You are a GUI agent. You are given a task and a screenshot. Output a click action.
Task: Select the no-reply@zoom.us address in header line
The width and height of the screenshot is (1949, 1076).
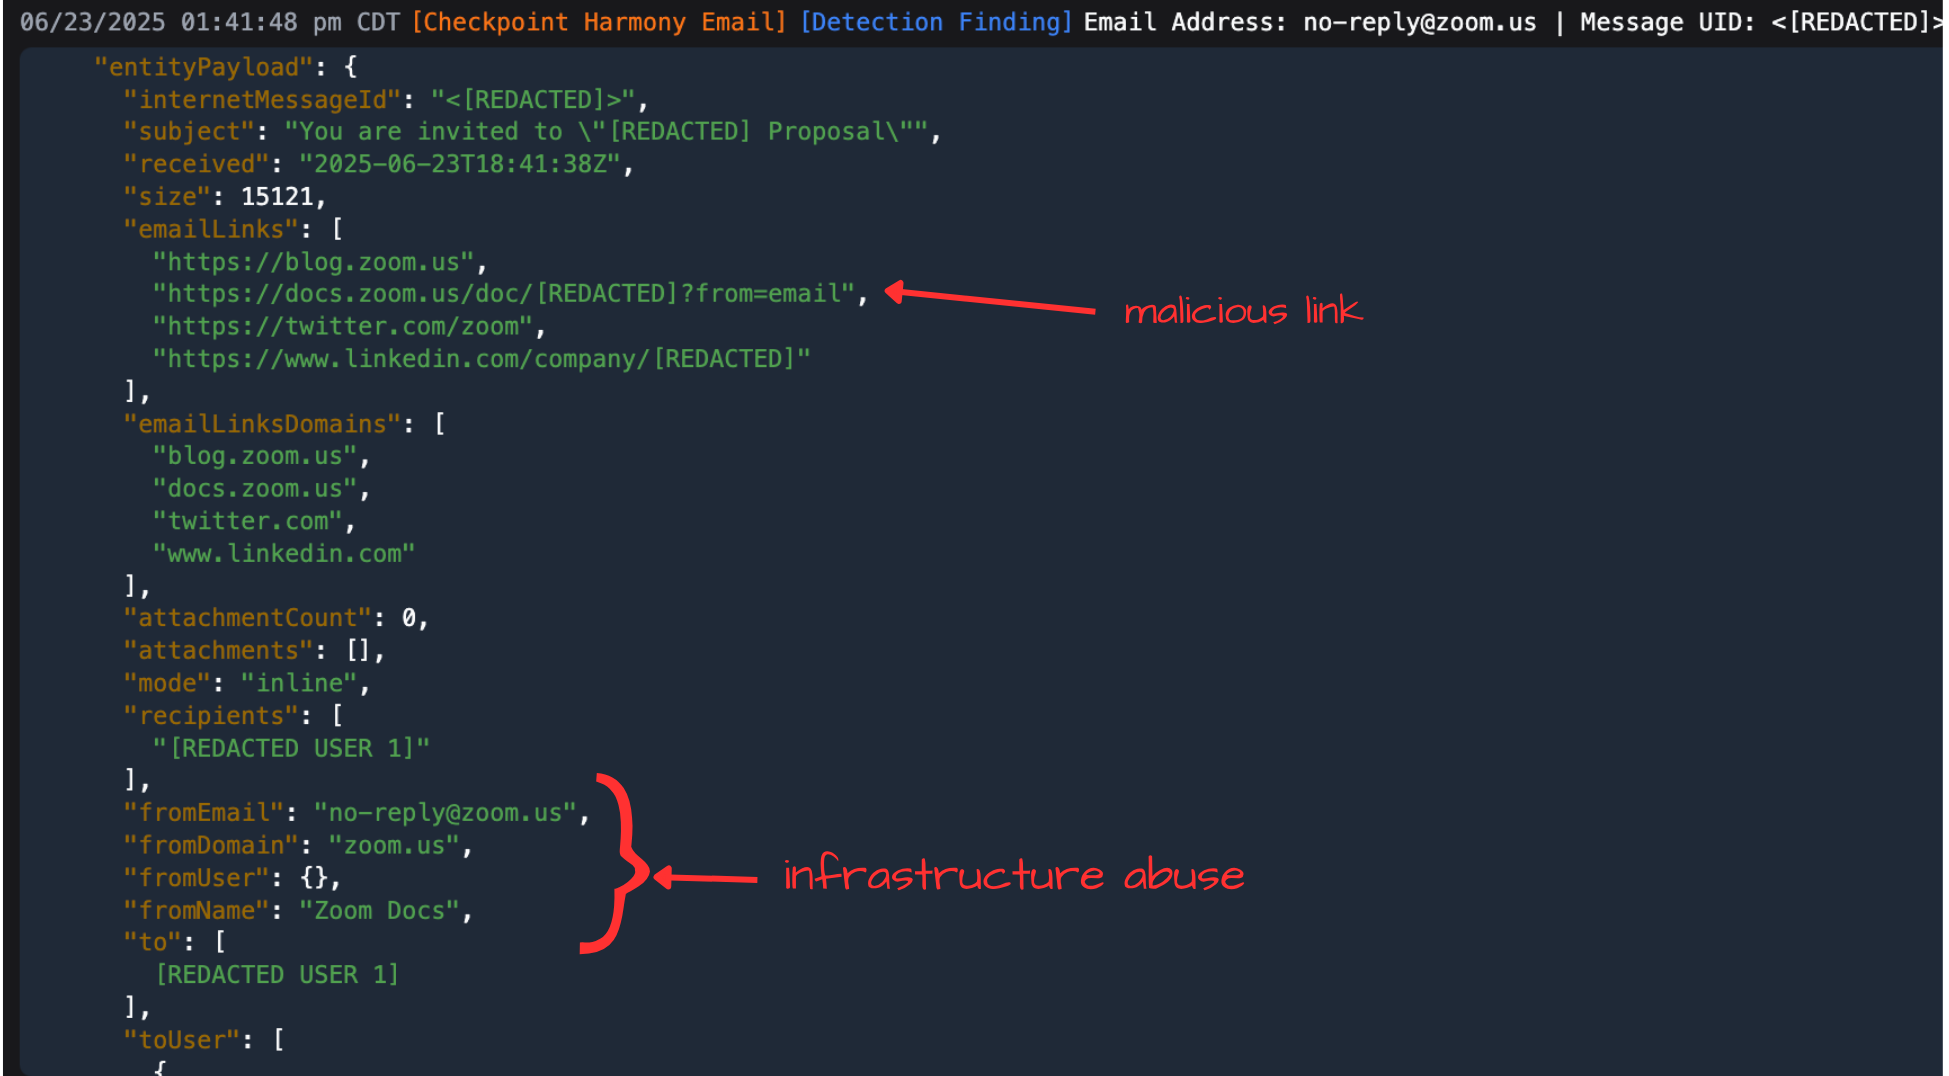click(1419, 22)
